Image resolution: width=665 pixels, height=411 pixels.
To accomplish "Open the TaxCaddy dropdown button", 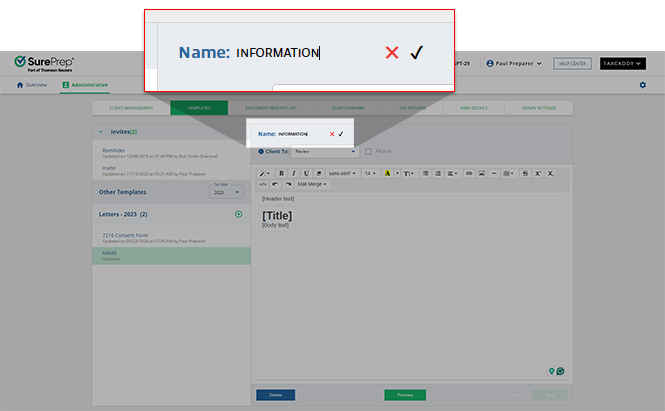I will click(x=623, y=64).
